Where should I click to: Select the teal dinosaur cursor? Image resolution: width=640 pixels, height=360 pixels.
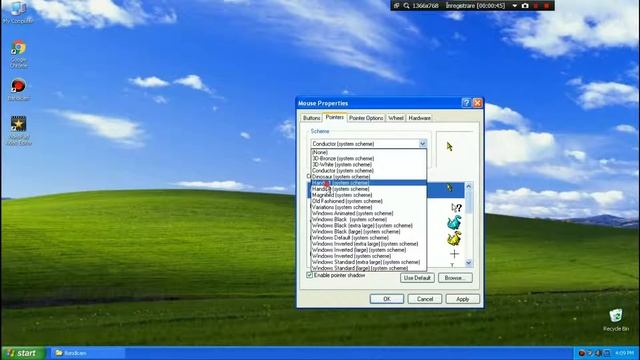pyautogui.click(x=454, y=222)
